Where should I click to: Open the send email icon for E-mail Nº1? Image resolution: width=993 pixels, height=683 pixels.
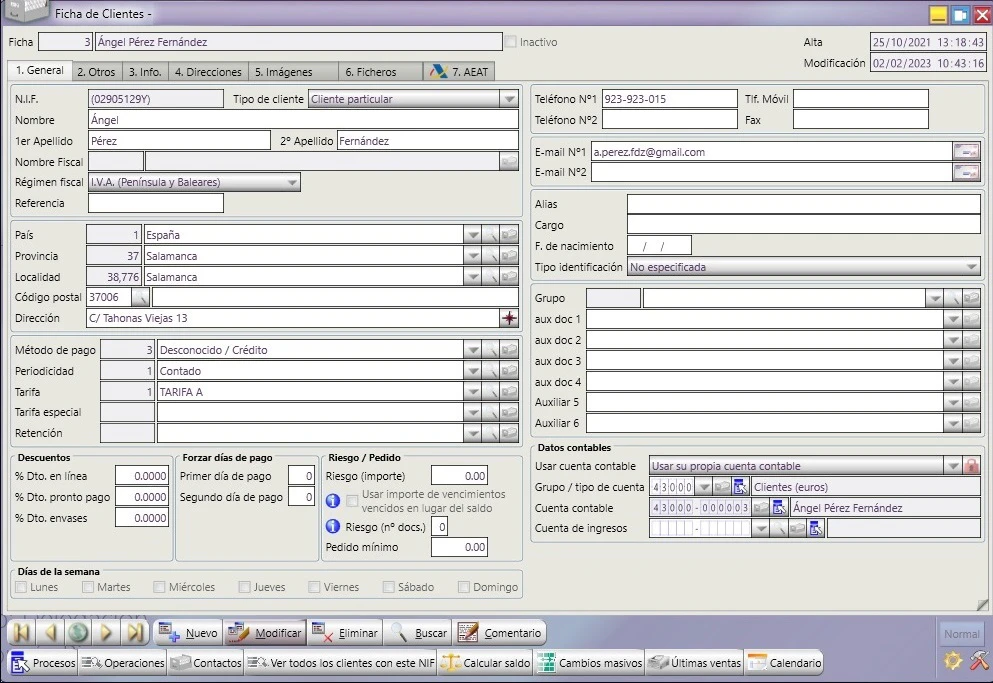pos(966,151)
